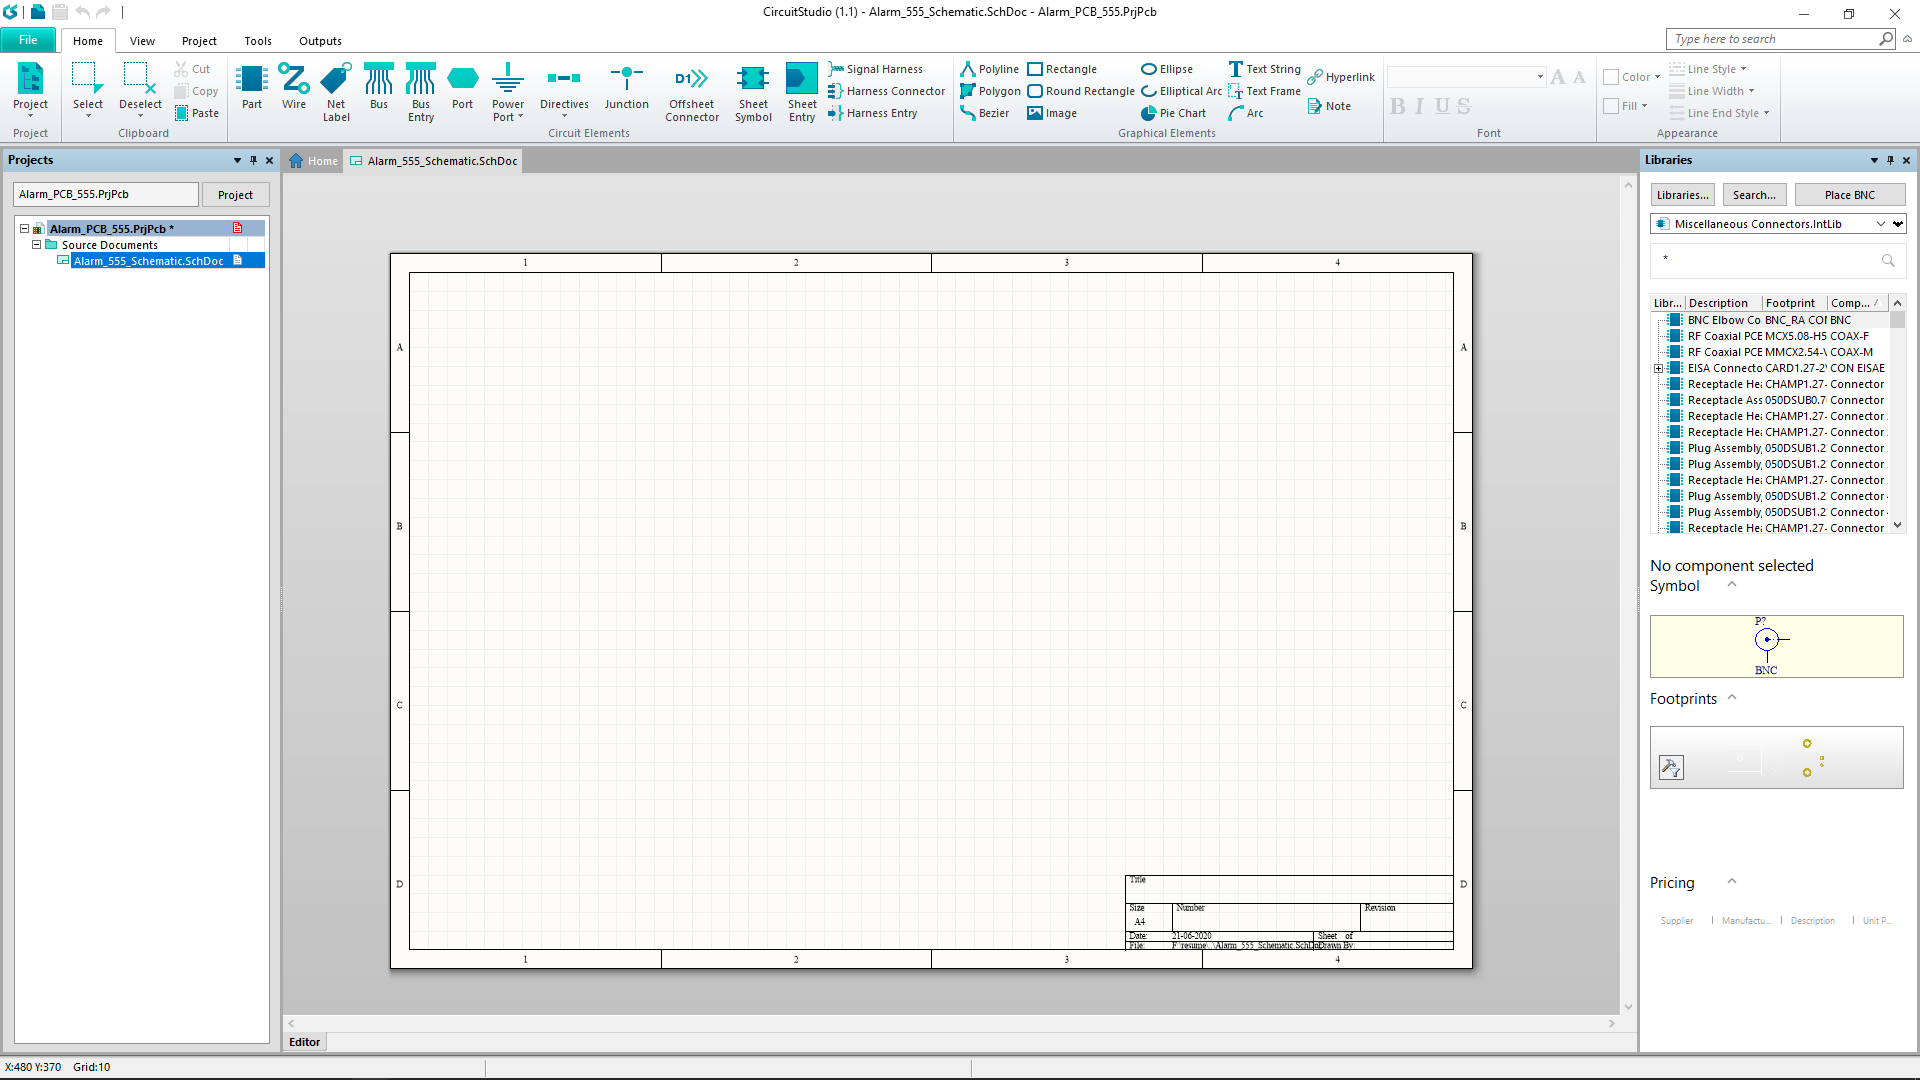Open the Power Port dropdown

(x=520, y=117)
